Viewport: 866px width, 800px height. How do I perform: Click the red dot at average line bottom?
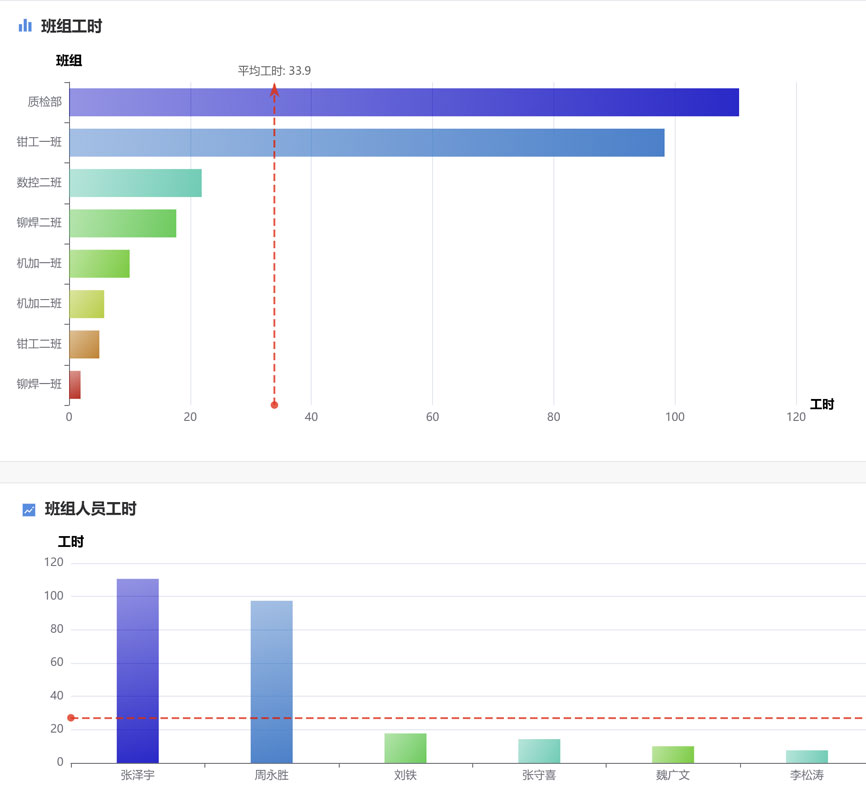pyautogui.click(x=274, y=405)
